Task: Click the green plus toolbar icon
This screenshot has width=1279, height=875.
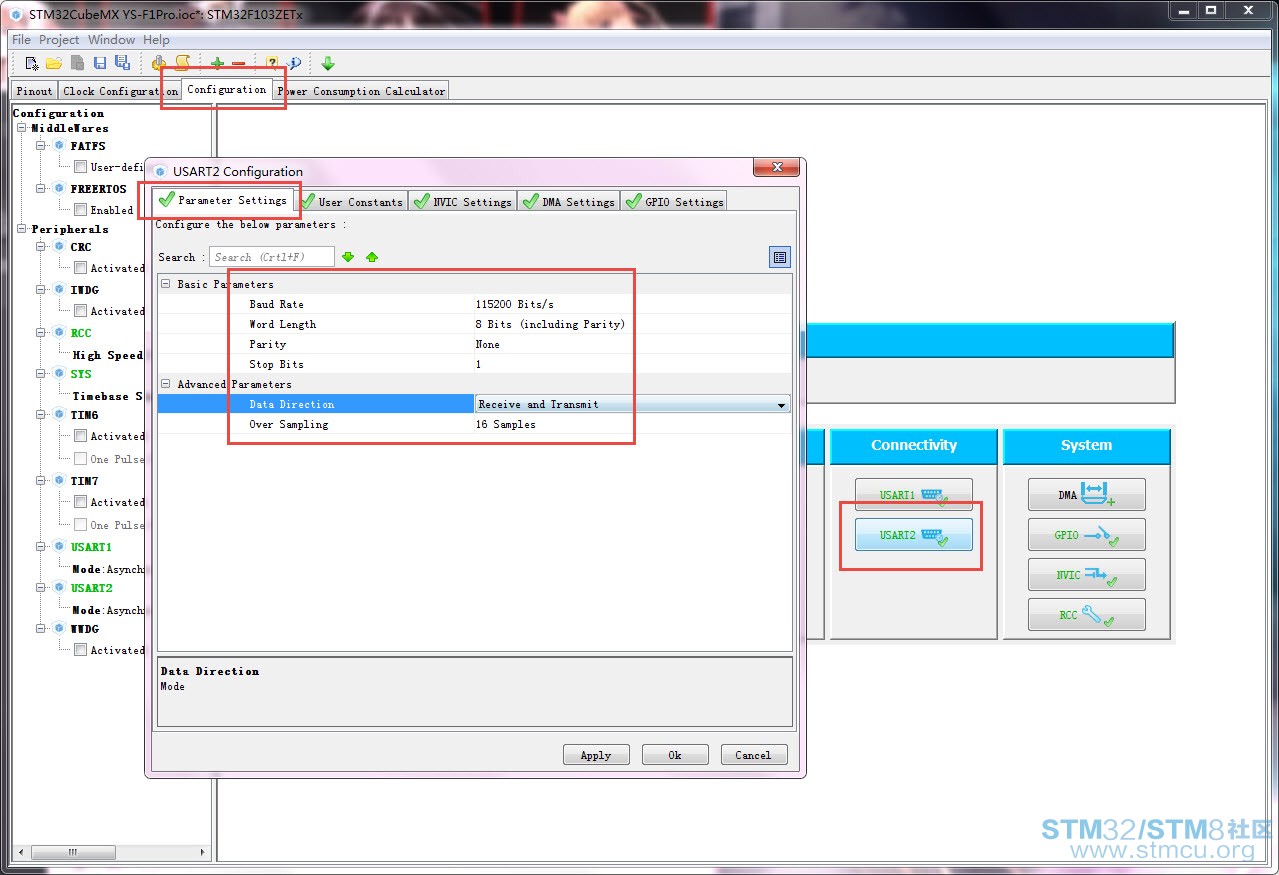Action: pos(217,63)
